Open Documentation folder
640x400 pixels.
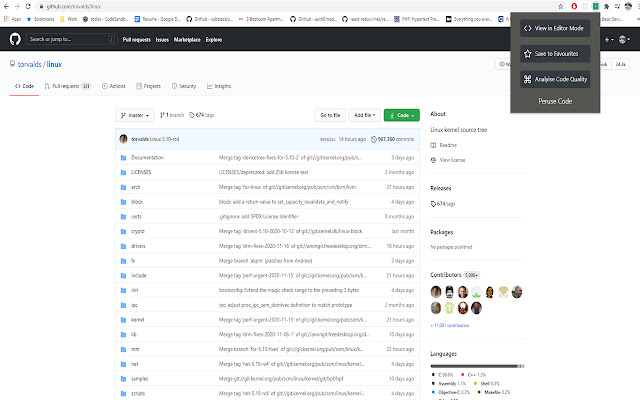(x=147, y=158)
